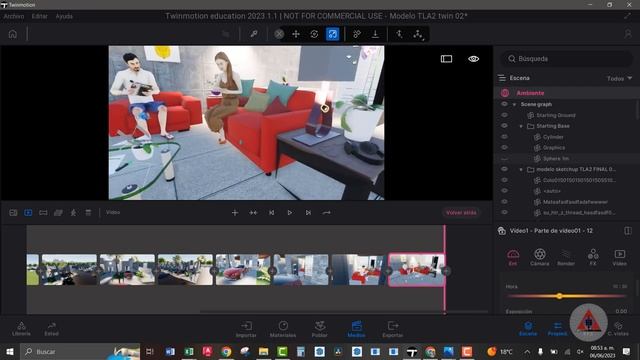Click the highlighted video media type icon

click(x=28, y=213)
